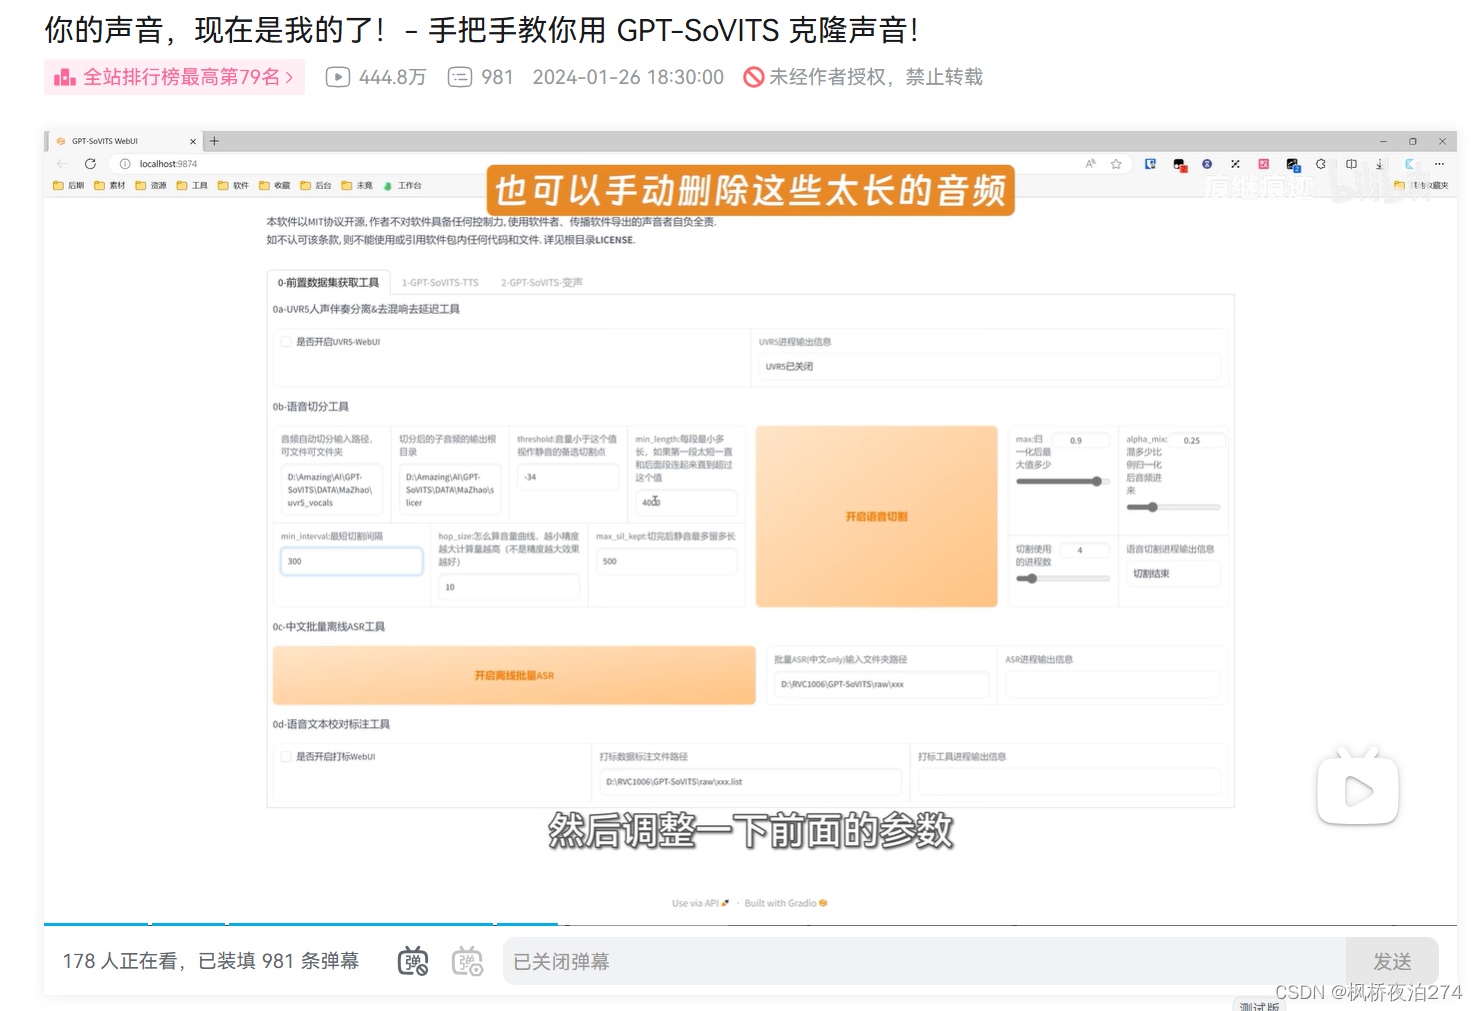Open the browser Downloads icon

tap(1380, 163)
